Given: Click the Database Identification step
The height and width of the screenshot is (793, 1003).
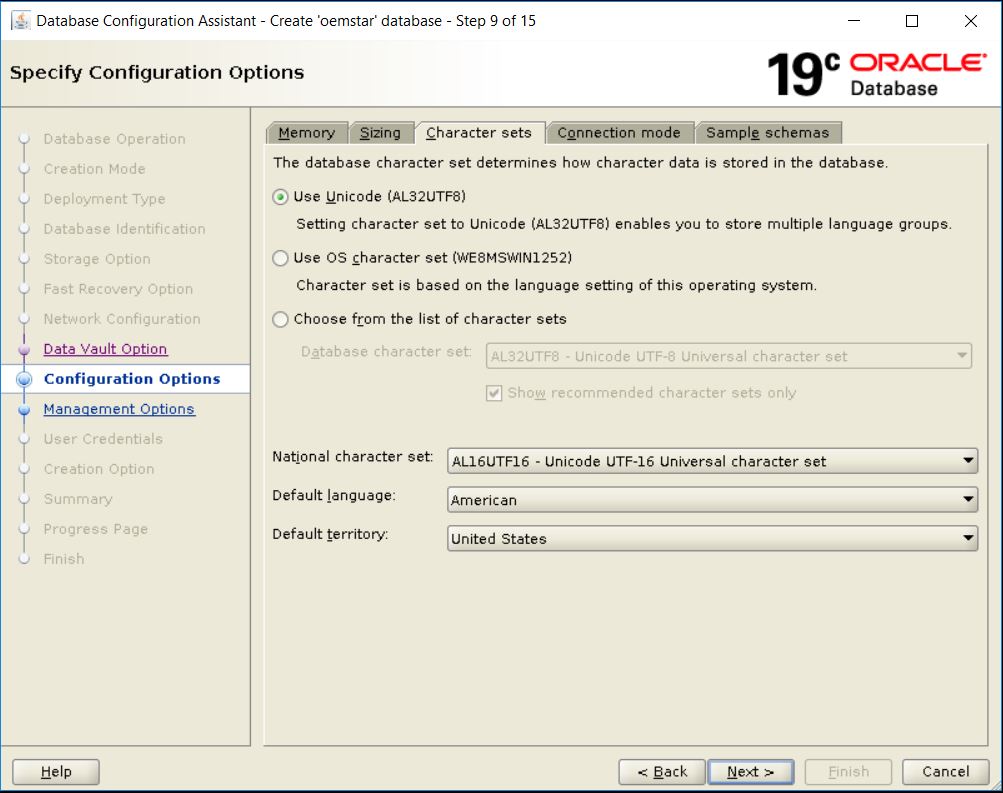Looking at the screenshot, I should pyautogui.click(x=125, y=229).
